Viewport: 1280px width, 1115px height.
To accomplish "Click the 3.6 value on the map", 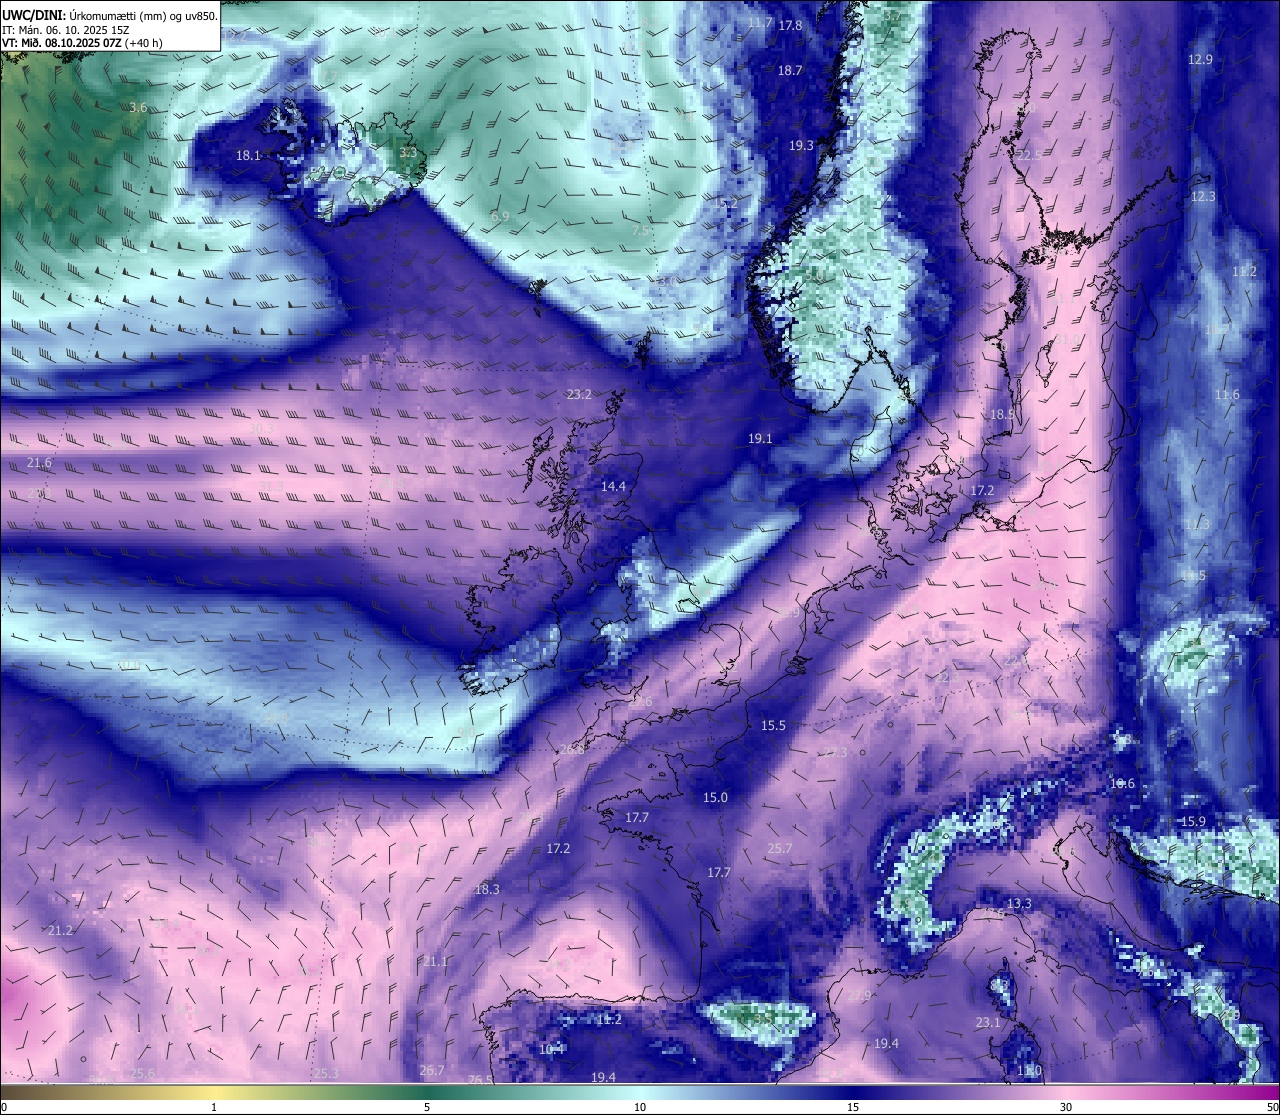I will [x=138, y=107].
